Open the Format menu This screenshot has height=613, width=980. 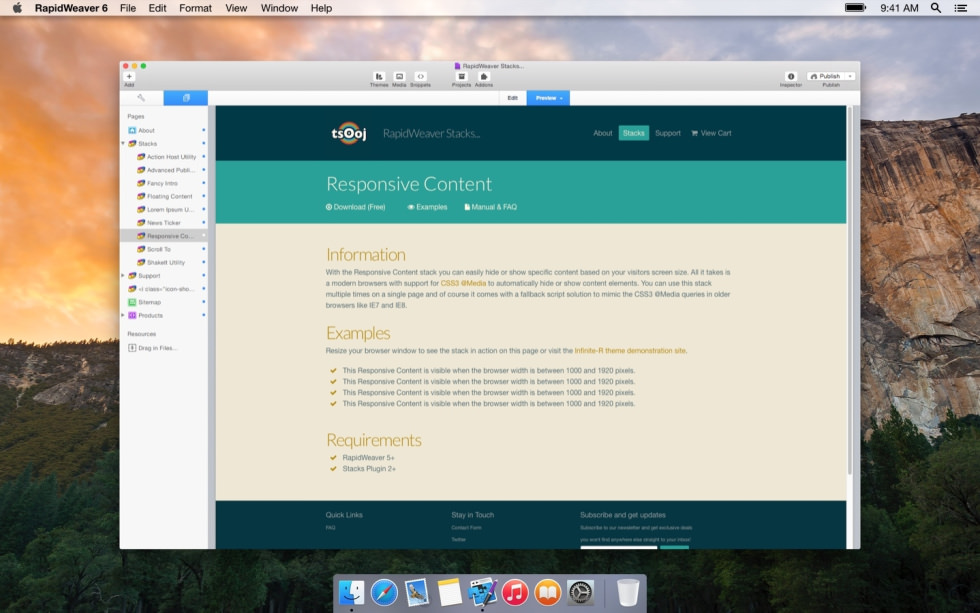point(195,8)
